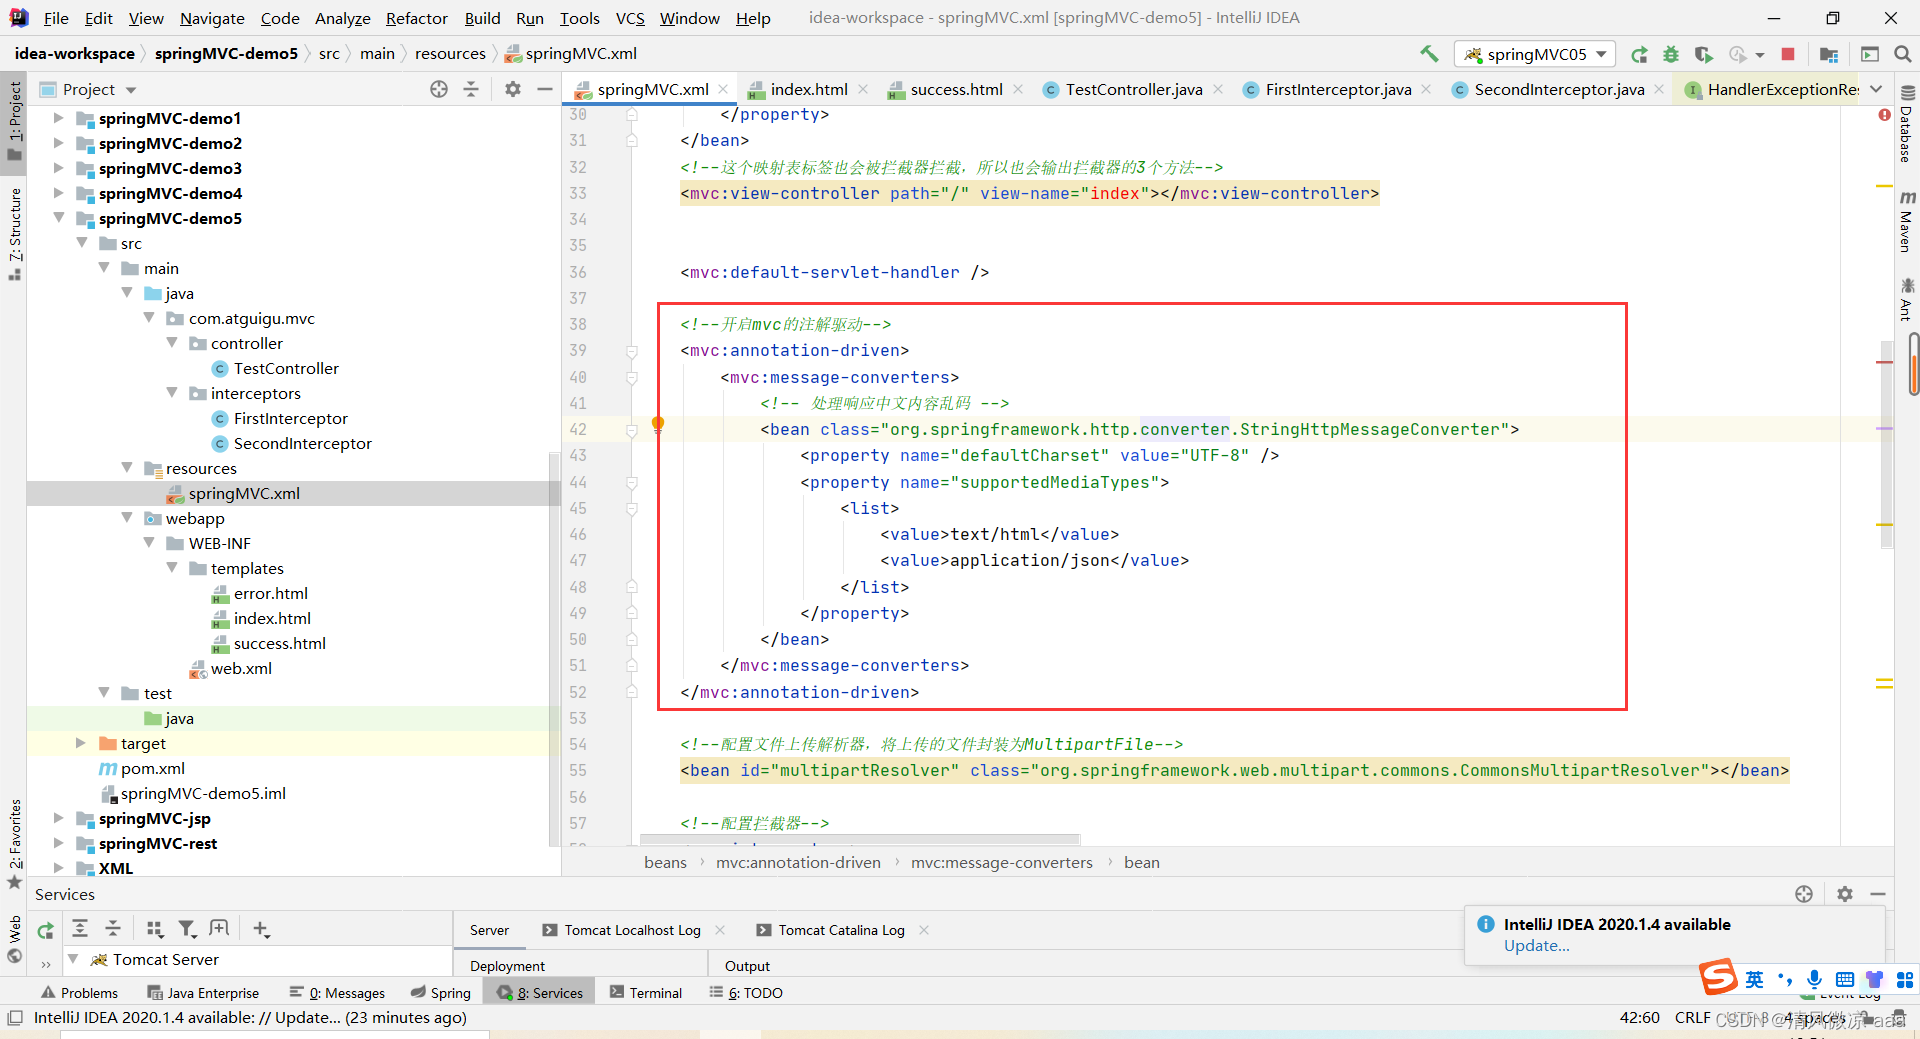This screenshot has height=1039, width=1920.
Task: Click Group By icon in Services toolbar
Action: [x=154, y=929]
